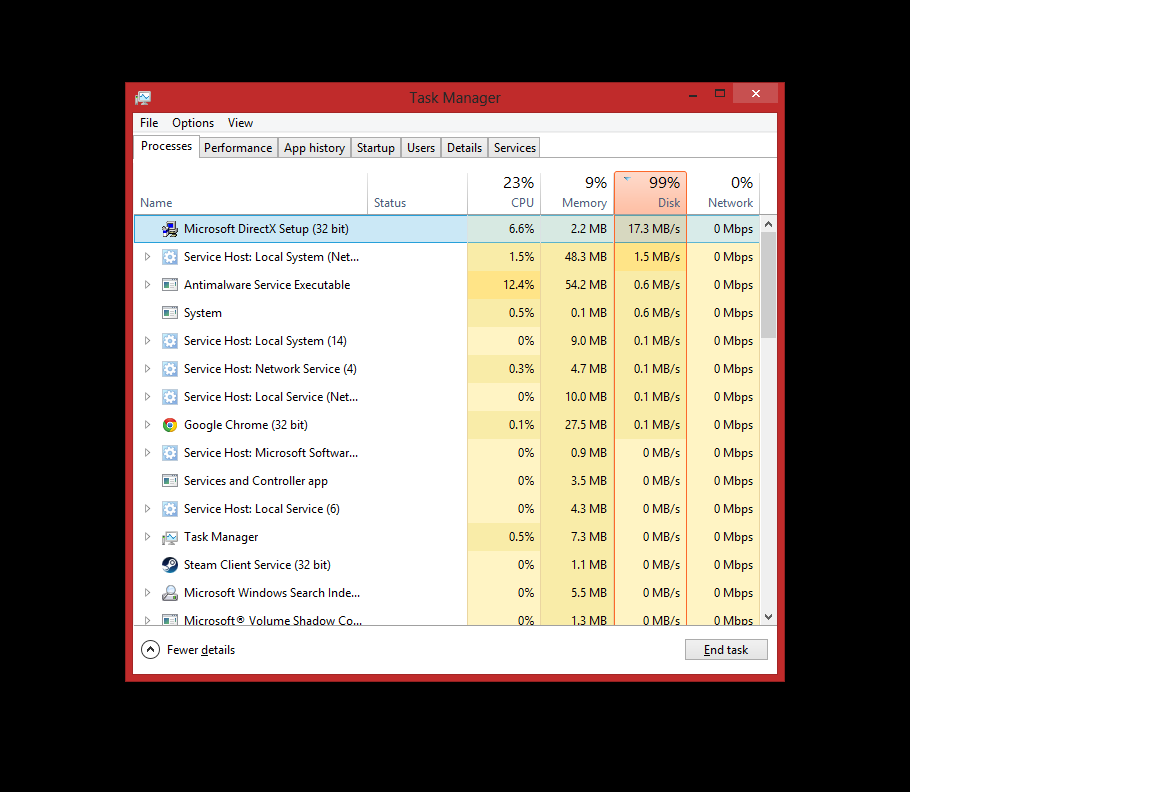Open the File menu
Screen dimensions: 1152x792
(x=149, y=123)
